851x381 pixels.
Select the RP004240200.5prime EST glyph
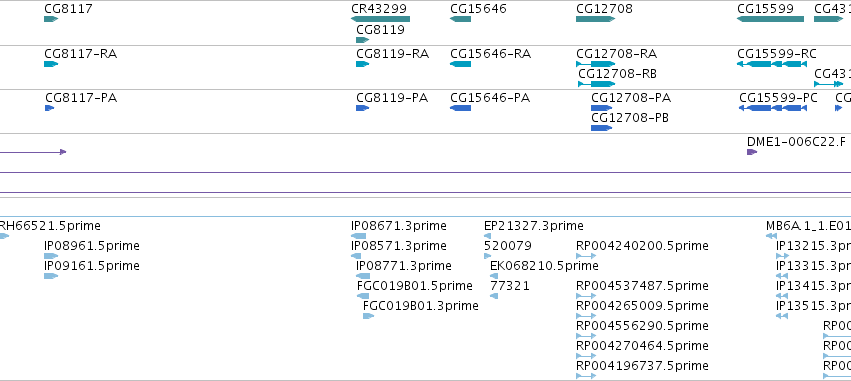point(586,256)
